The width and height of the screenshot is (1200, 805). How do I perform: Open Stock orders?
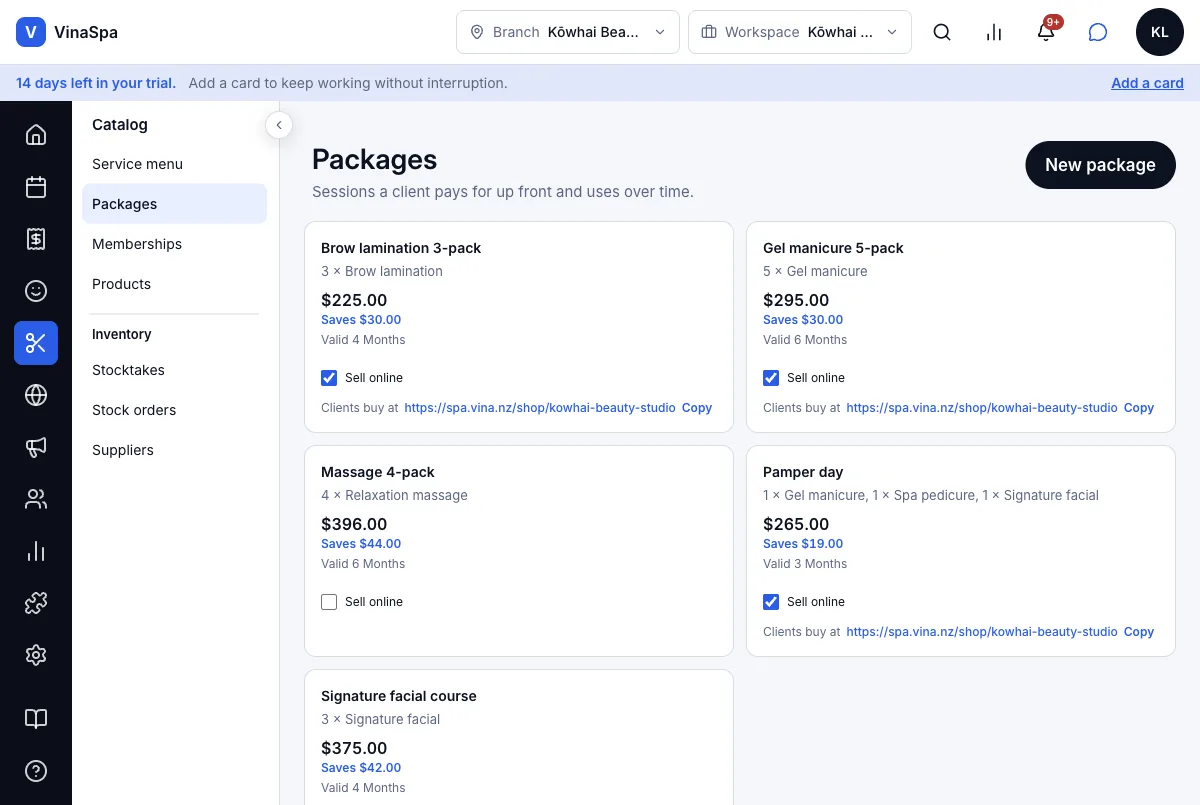point(174,410)
